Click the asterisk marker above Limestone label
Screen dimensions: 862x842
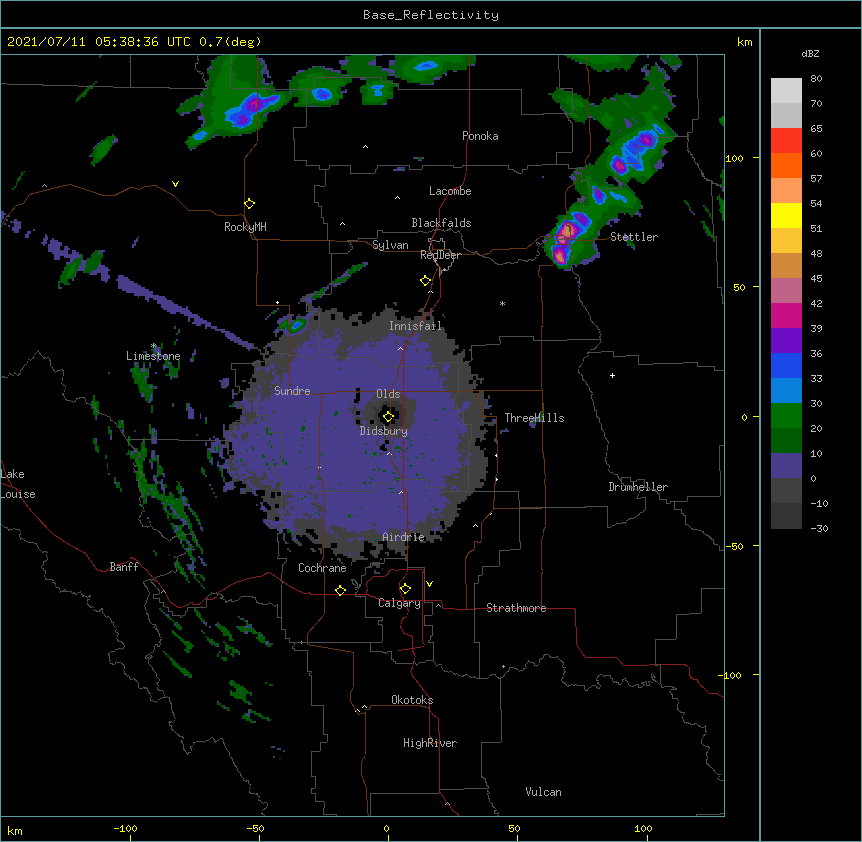pos(153,346)
